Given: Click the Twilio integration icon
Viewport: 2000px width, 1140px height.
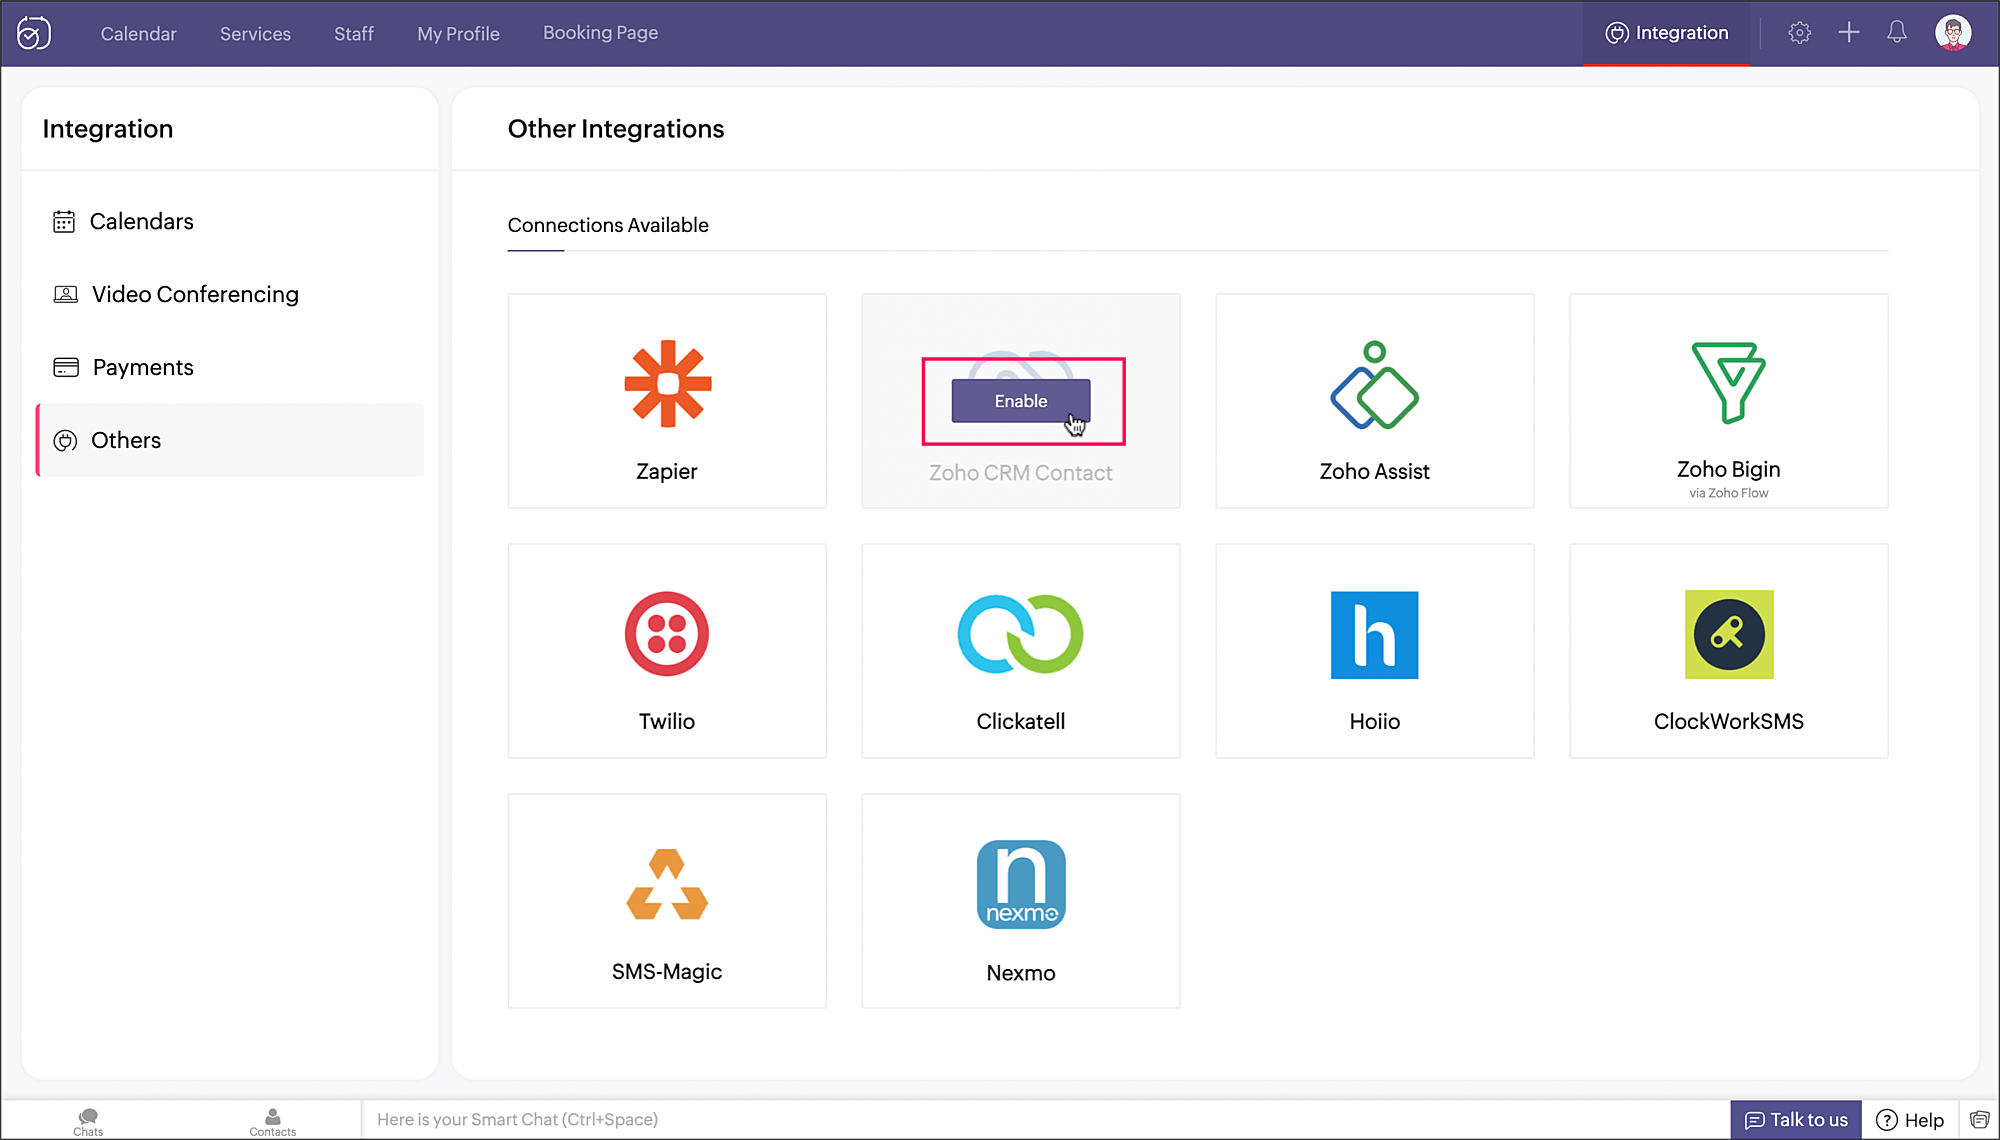Looking at the screenshot, I should click(668, 635).
